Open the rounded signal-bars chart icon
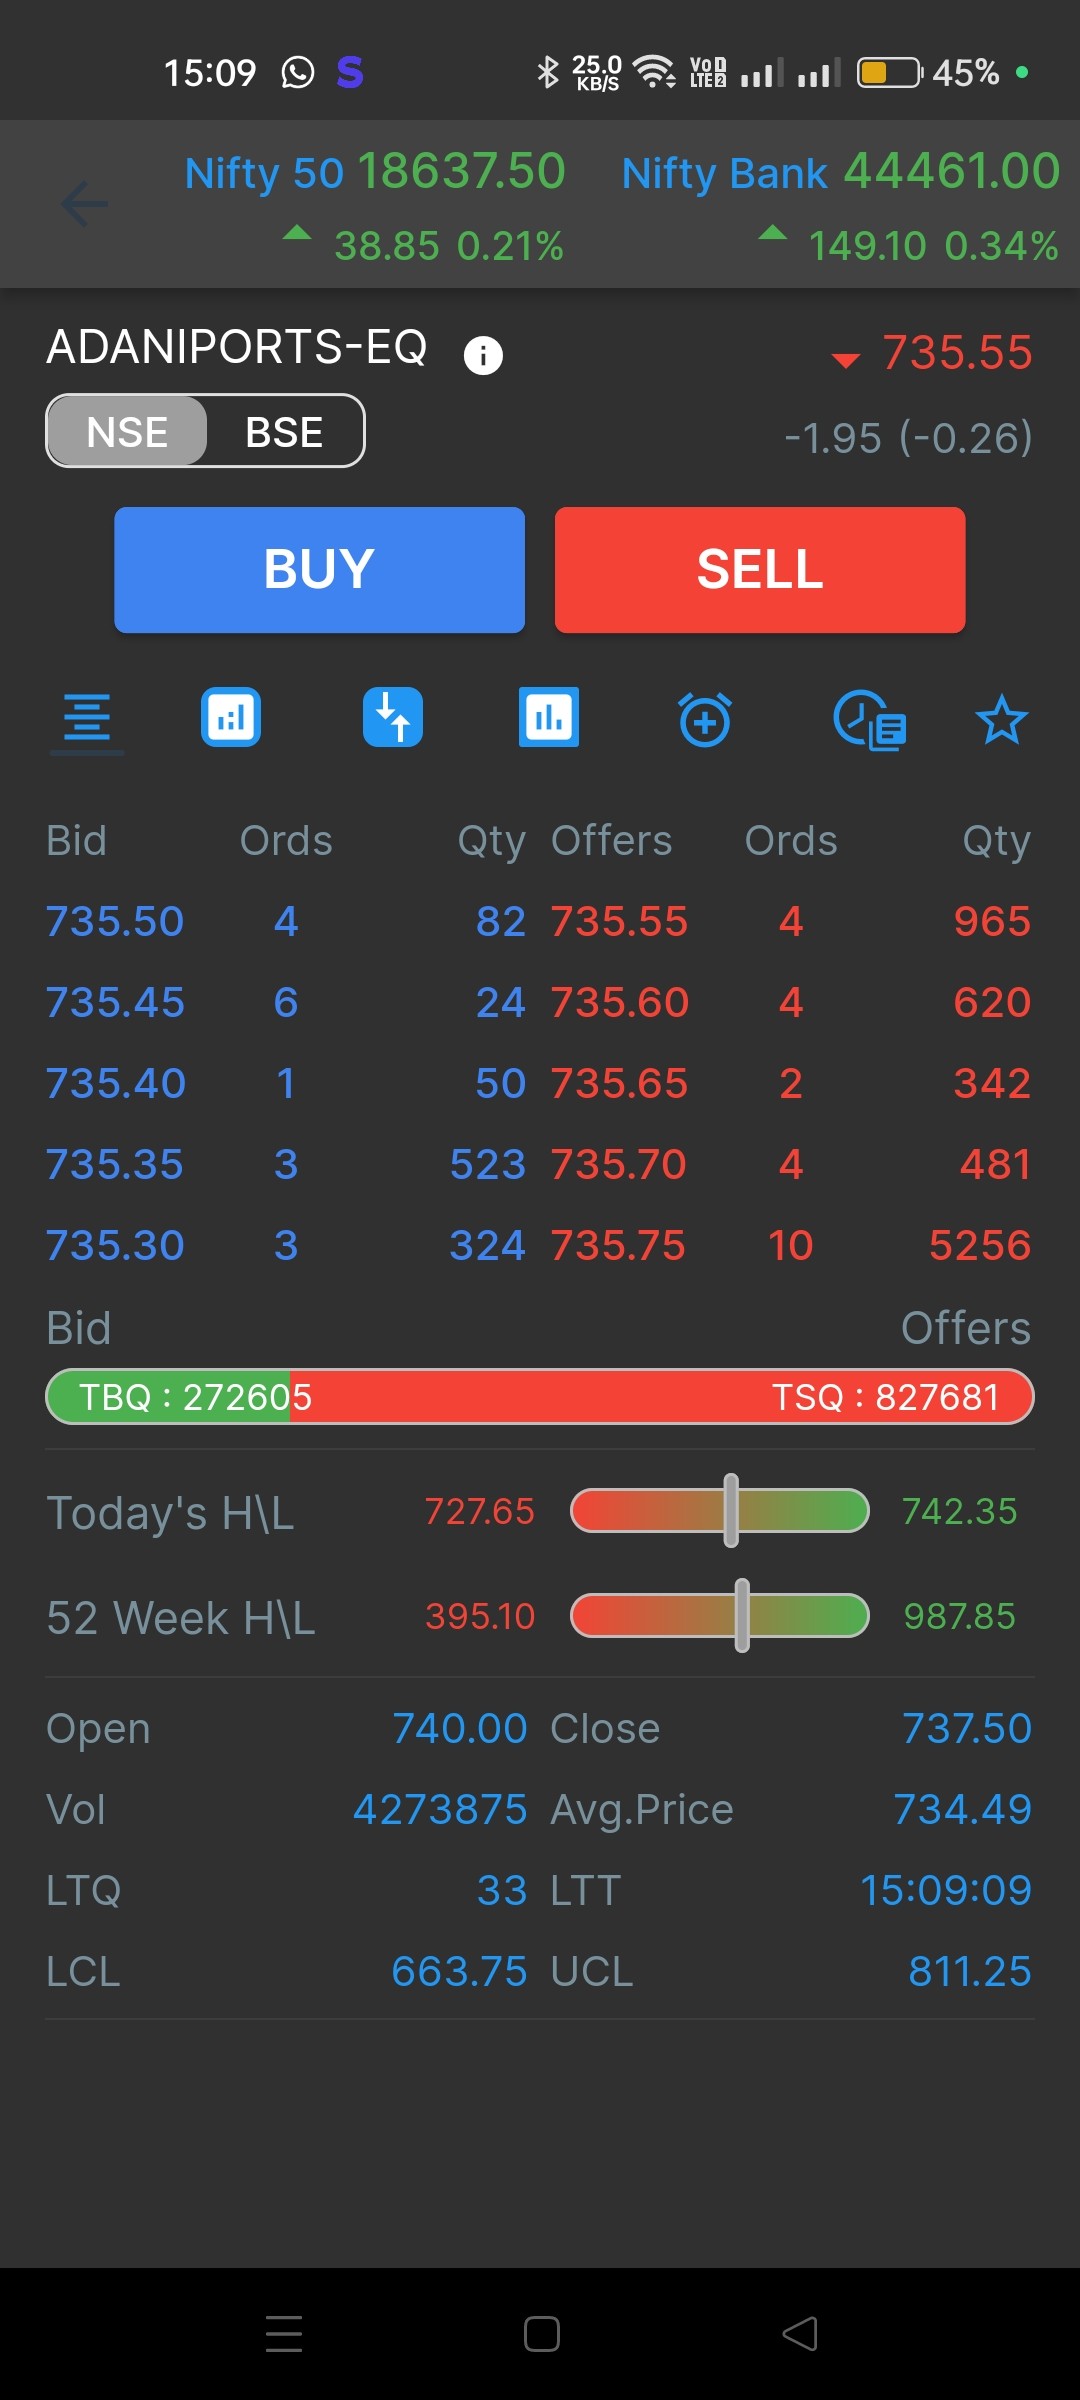The width and height of the screenshot is (1080, 2400). [x=231, y=718]
